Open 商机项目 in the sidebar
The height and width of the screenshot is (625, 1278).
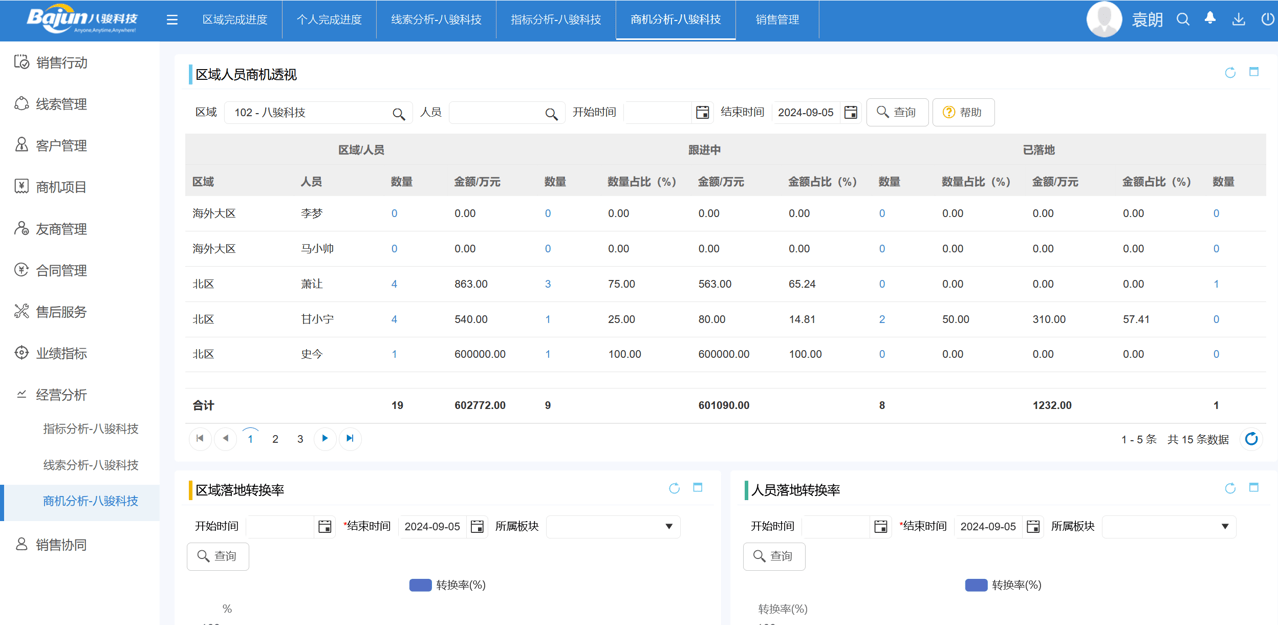tap(61, 187)
